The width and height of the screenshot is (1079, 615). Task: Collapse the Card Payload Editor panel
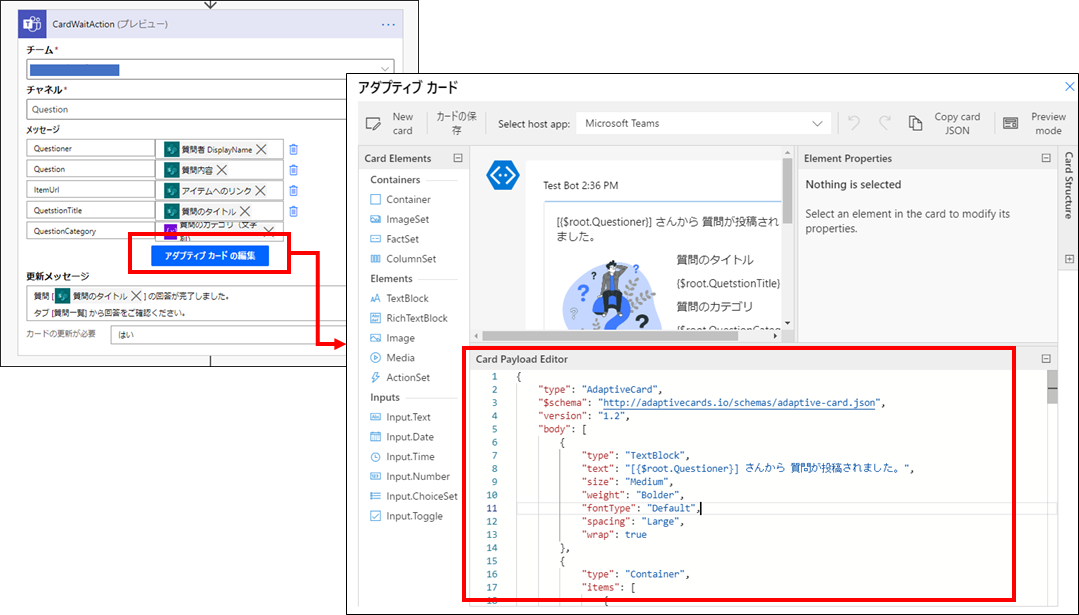click(x=1046, y=359)
